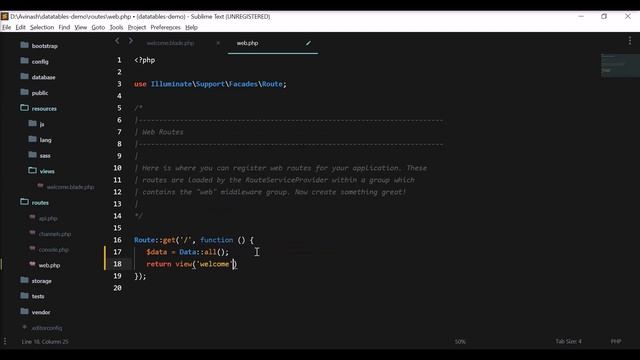Click unsaved pencil icon on web.php tab

308,43
